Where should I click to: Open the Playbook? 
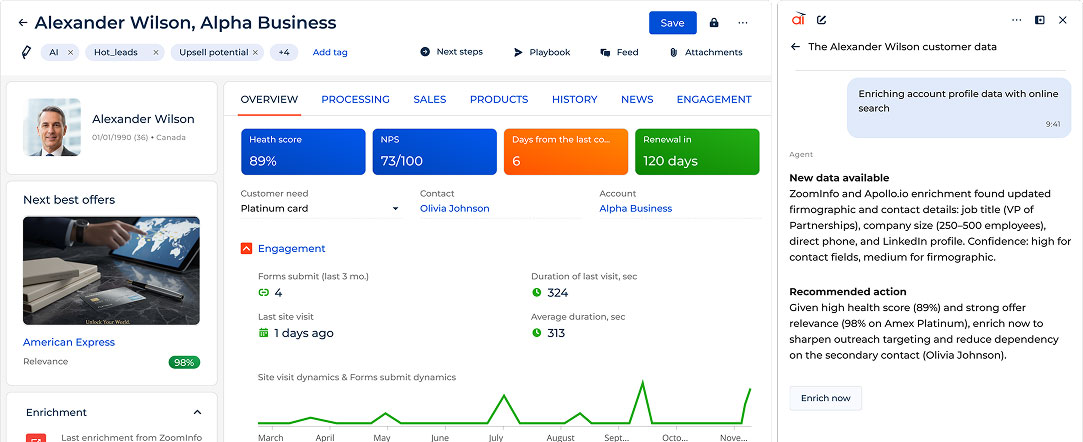pos(542,52)
